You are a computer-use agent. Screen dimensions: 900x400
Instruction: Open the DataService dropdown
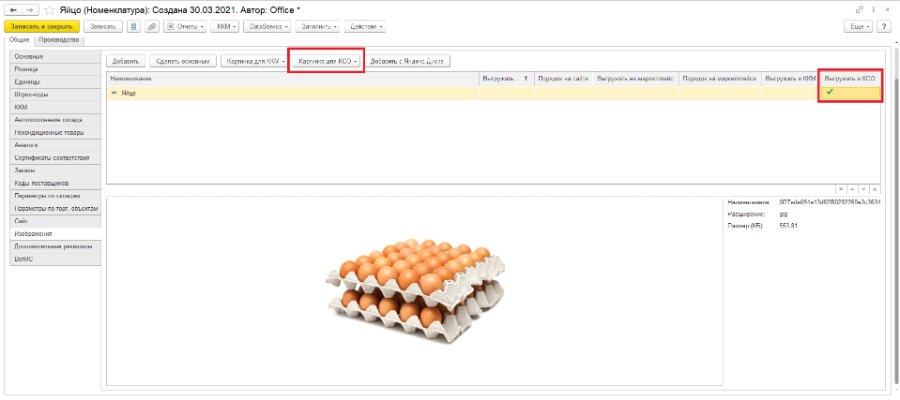point(267,26)
